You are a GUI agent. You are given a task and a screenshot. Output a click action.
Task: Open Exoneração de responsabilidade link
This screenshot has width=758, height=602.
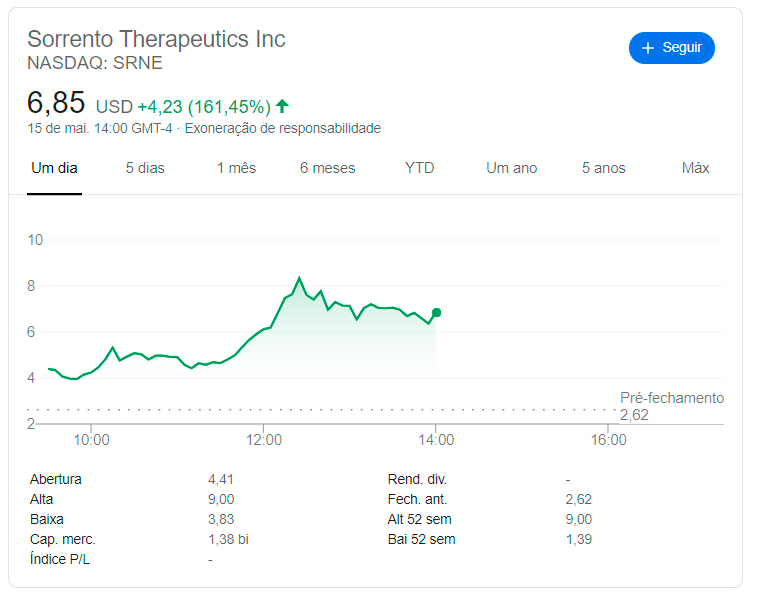283,129
